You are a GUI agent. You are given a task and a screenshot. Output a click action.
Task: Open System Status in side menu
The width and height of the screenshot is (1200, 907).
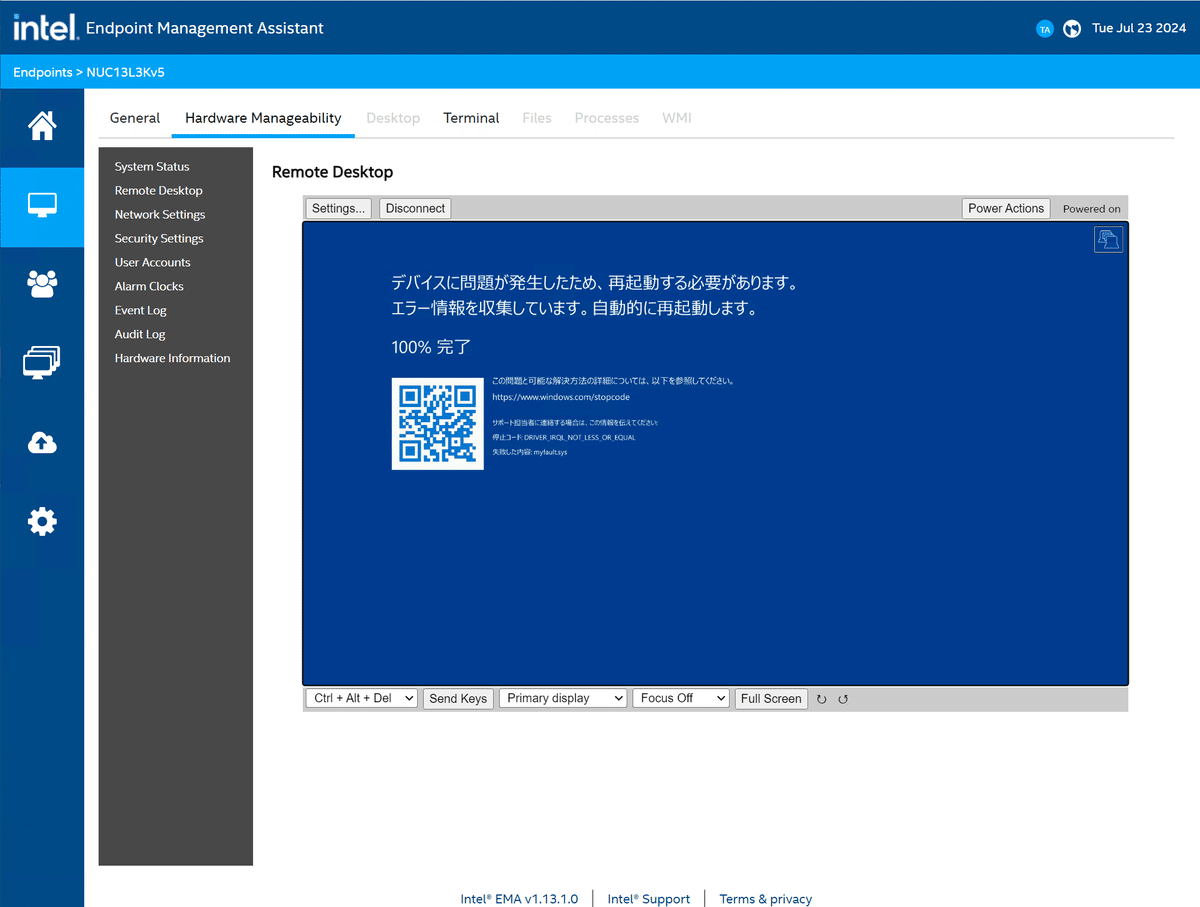[x=152, y=167]
